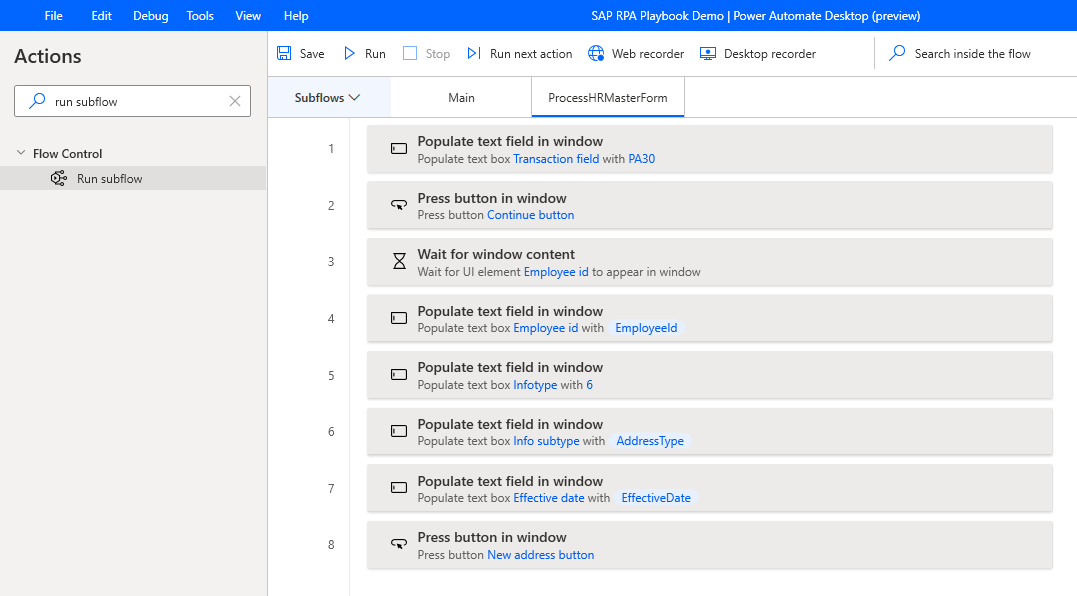
Task: Click the Desktop recorder label
Action: pyautogui.click(x=770, y=54)
